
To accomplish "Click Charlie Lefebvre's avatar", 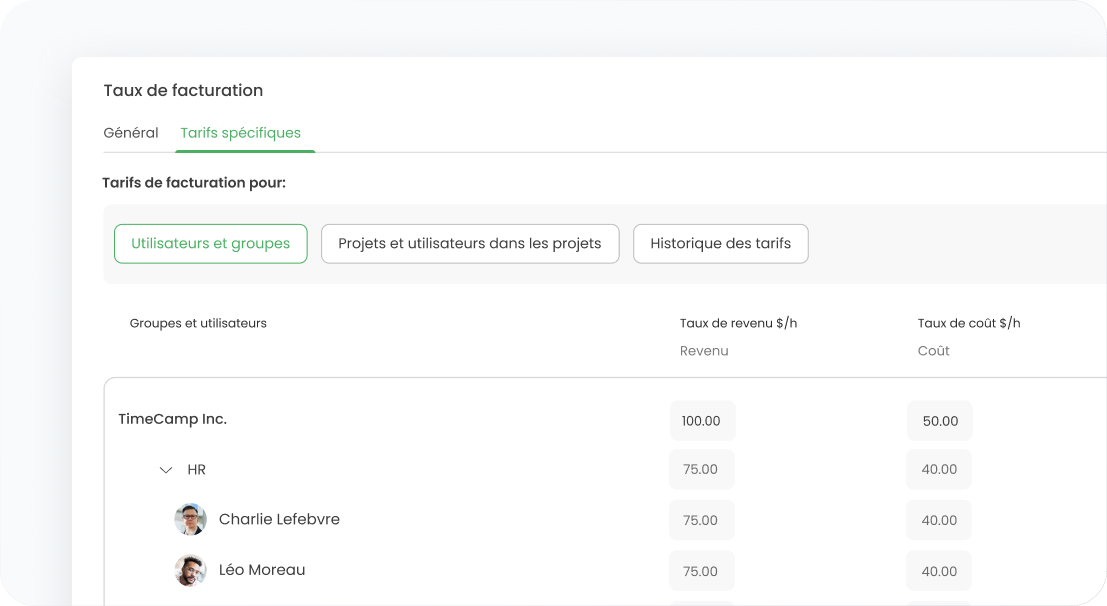I will (x=191, y=520).
